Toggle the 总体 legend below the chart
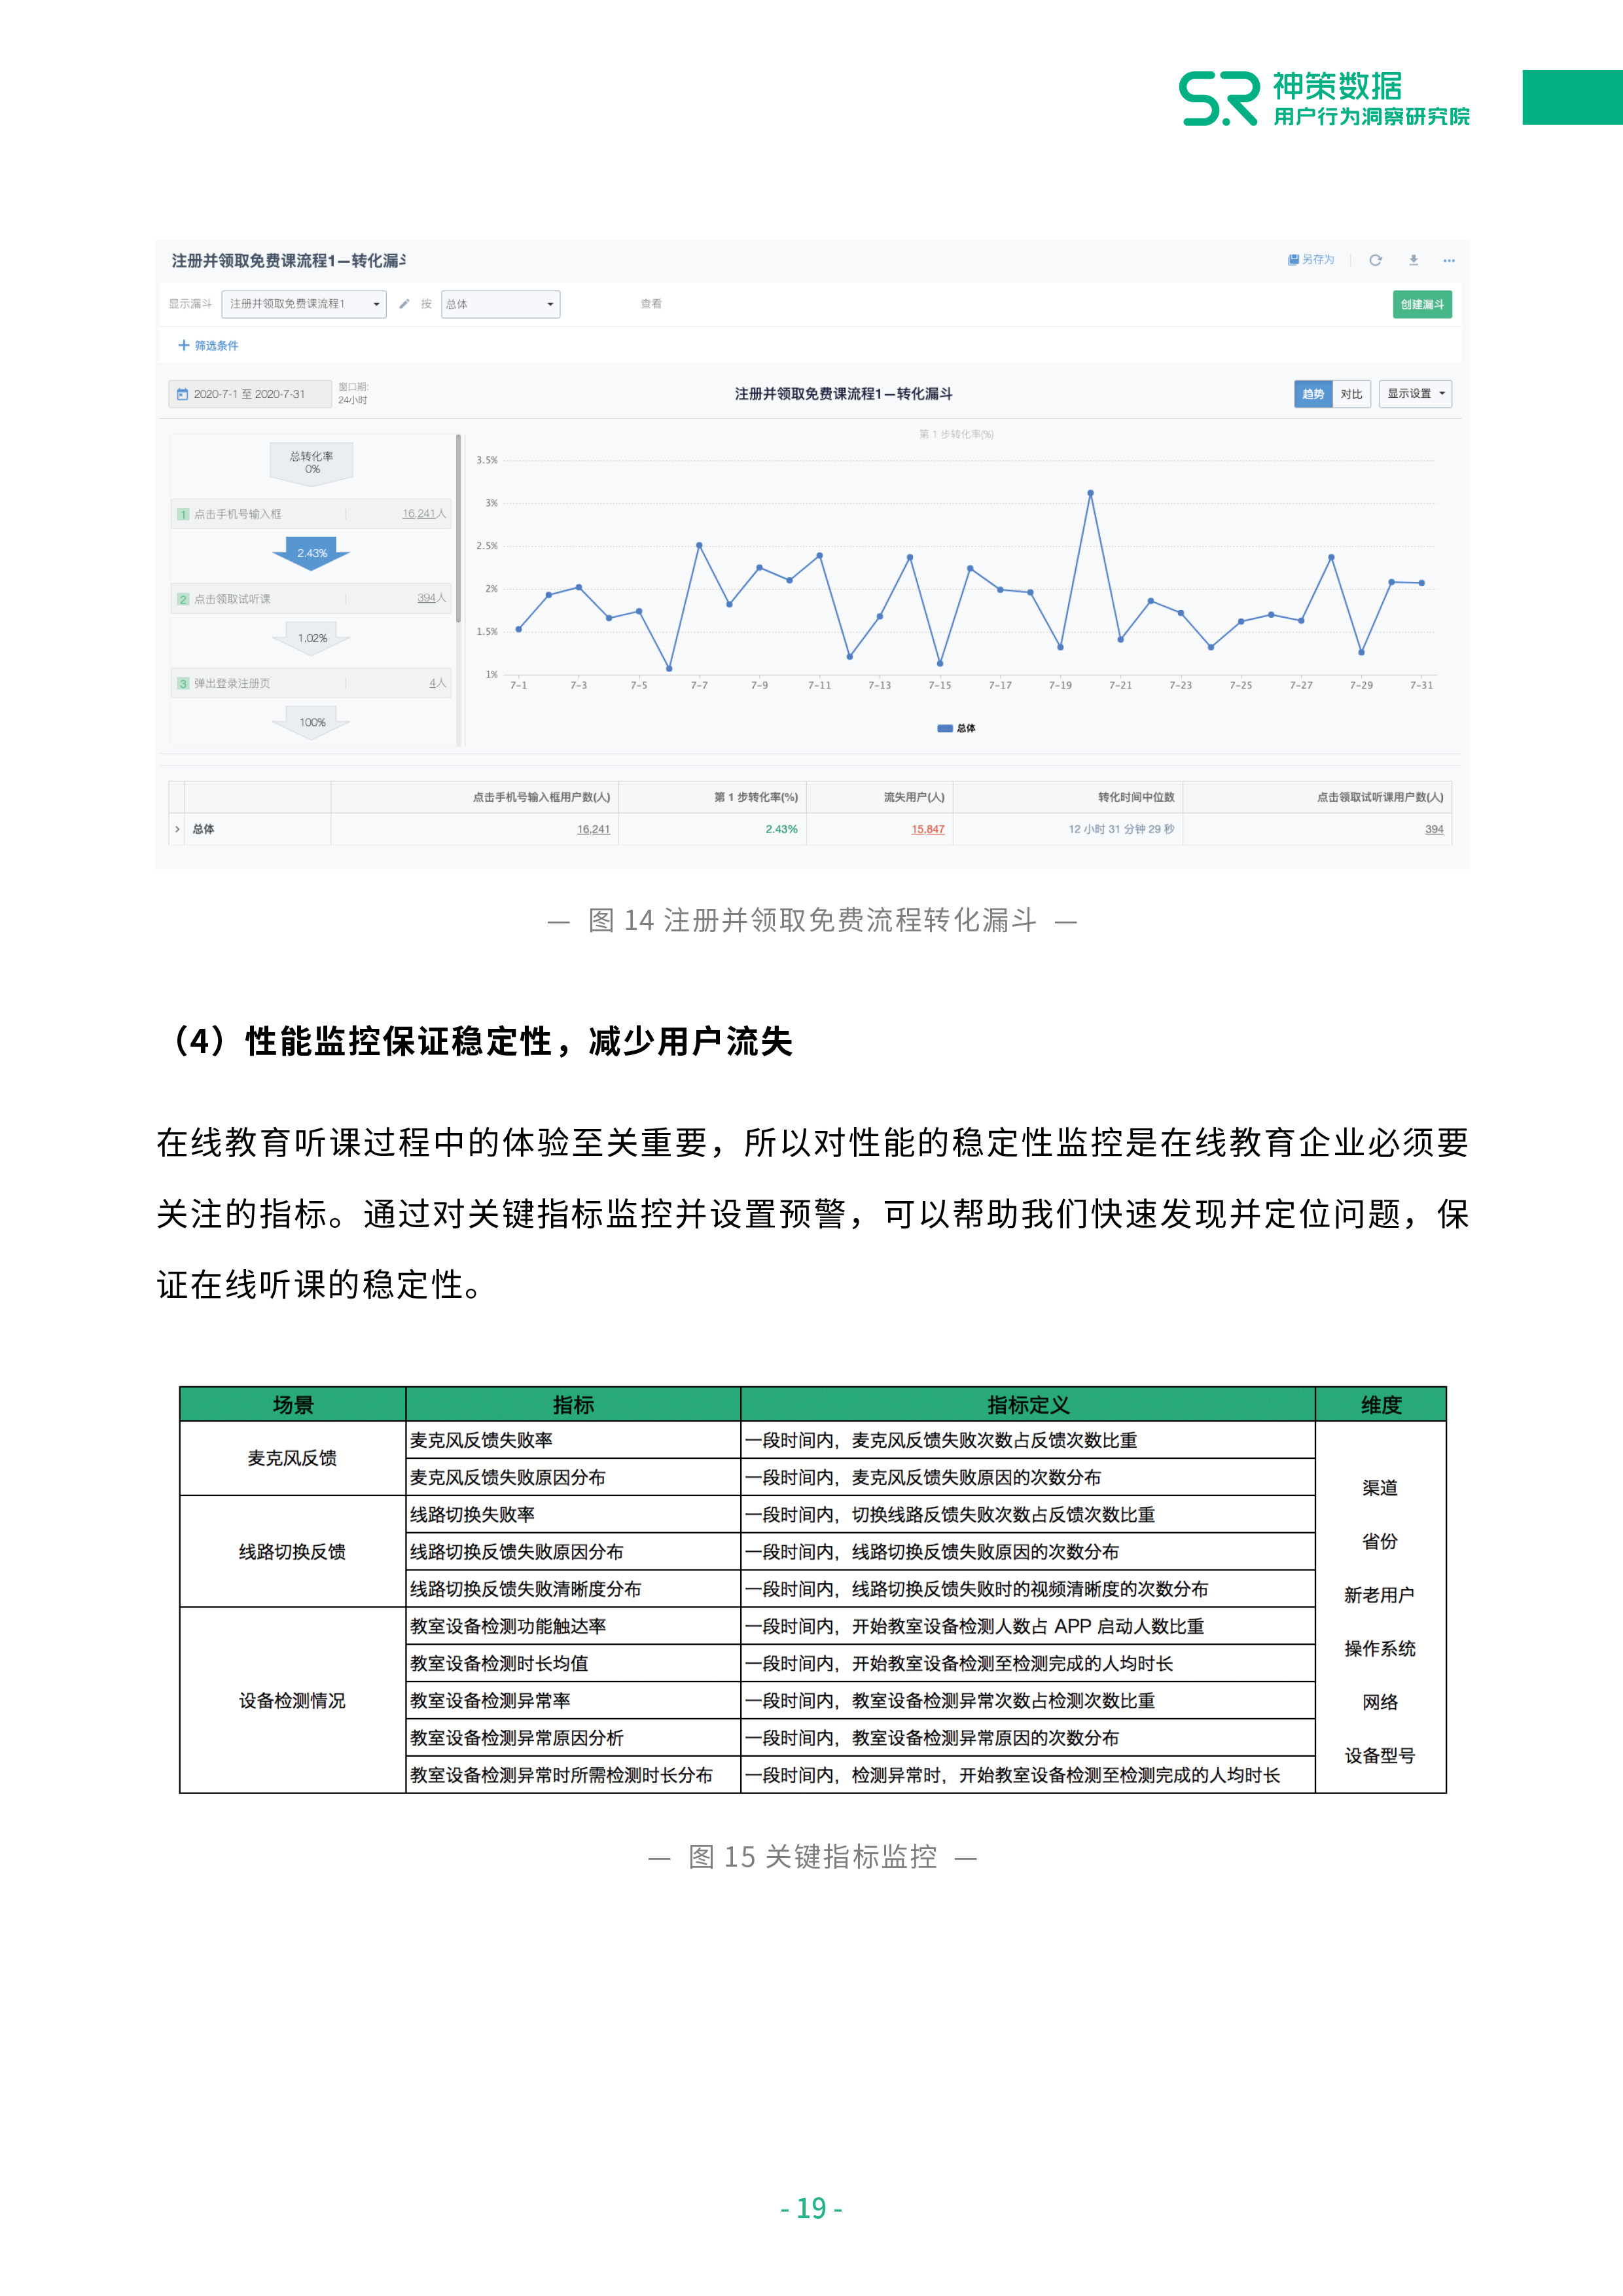 tap(958, 729)
